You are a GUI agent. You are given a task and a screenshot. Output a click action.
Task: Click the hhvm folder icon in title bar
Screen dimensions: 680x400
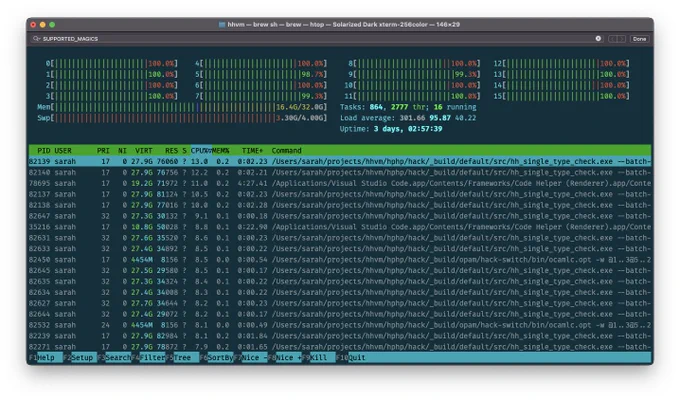(x=222, y=25)
